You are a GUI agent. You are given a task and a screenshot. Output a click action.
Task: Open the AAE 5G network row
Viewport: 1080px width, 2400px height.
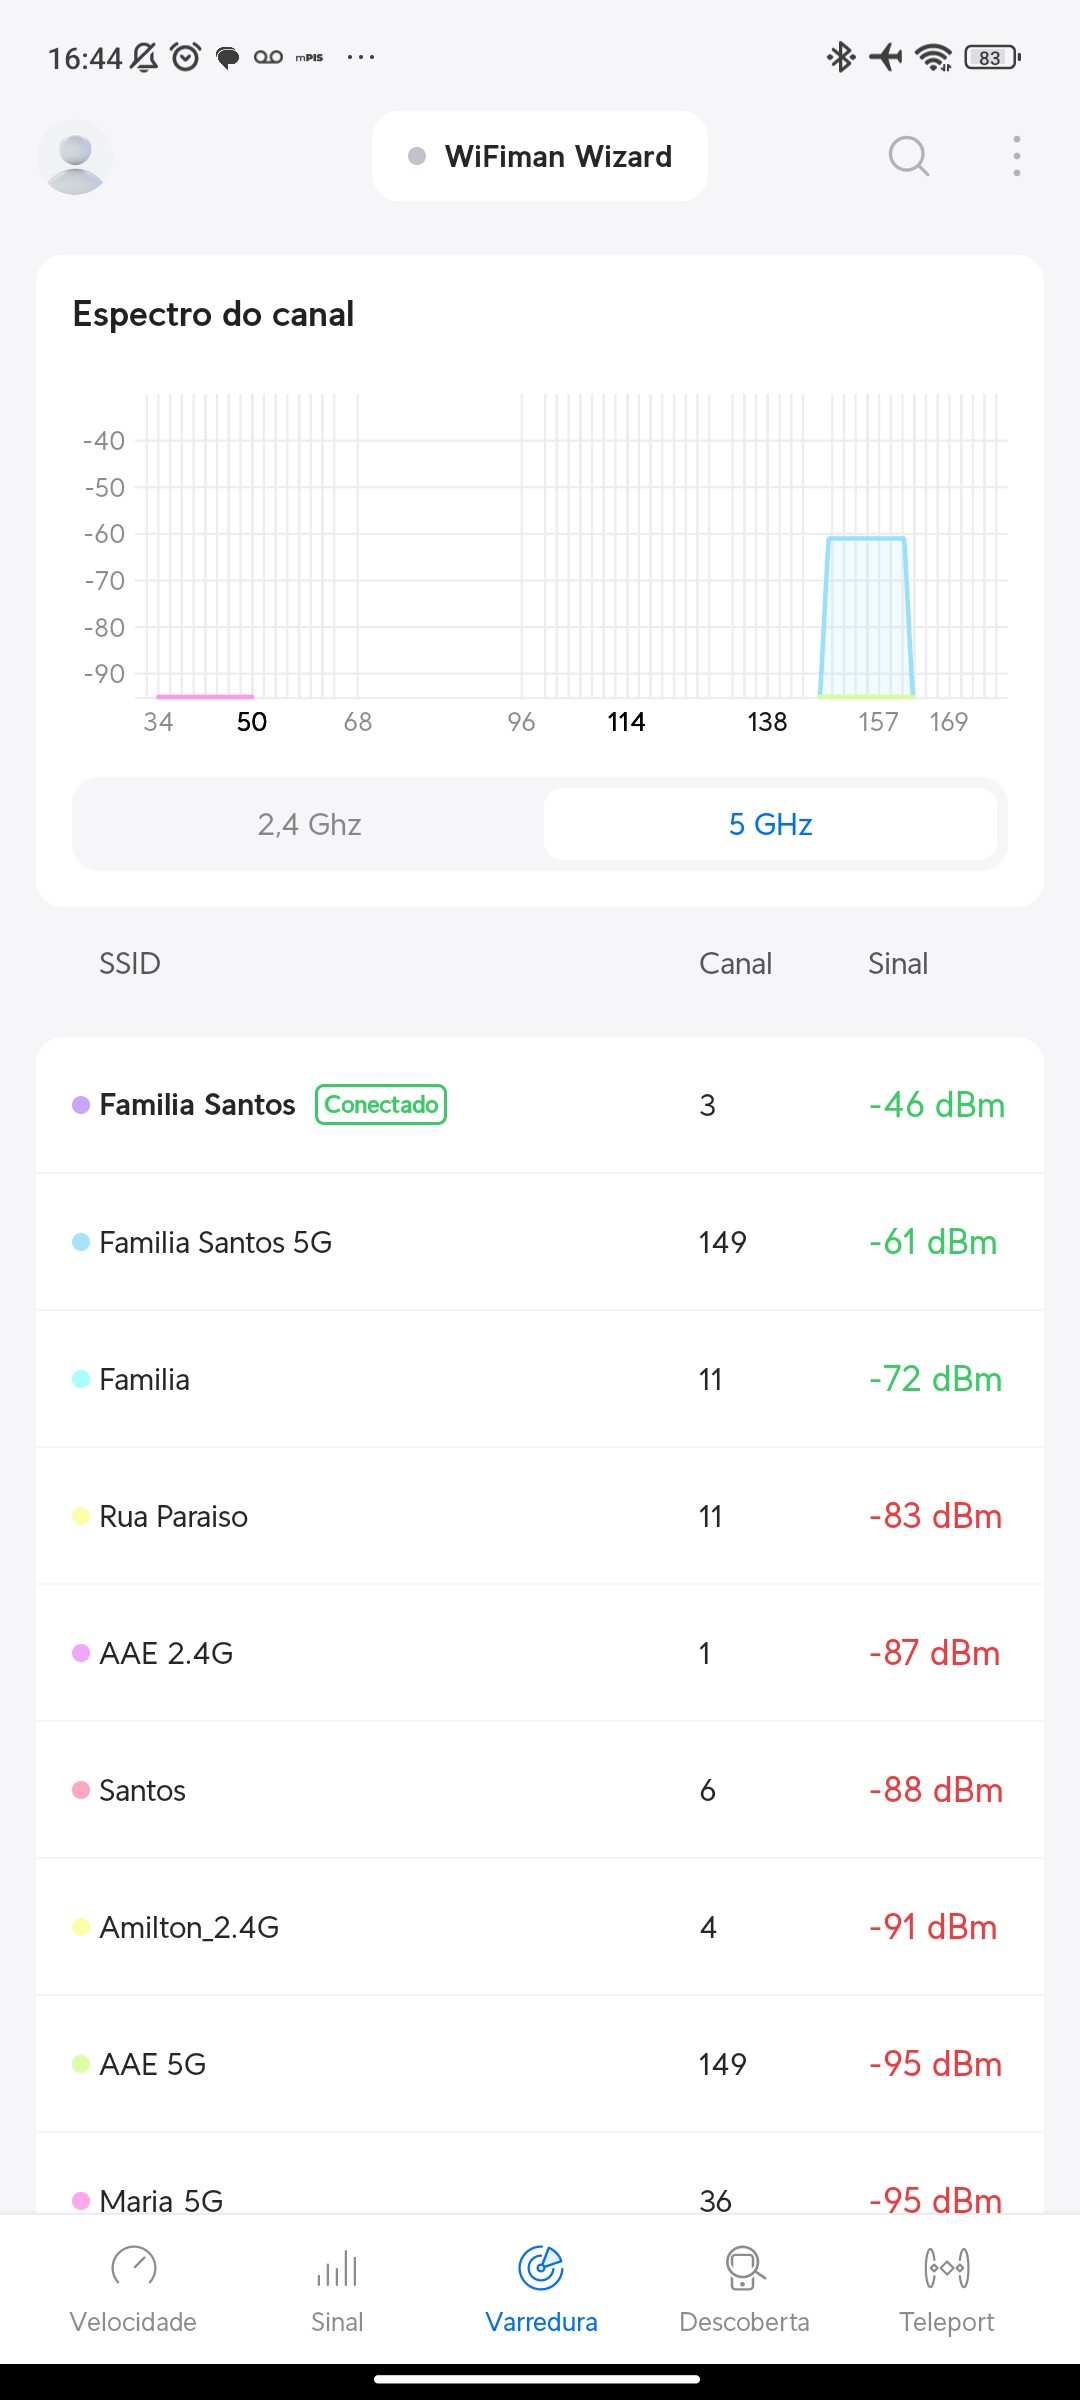(x=540, y=2064)
